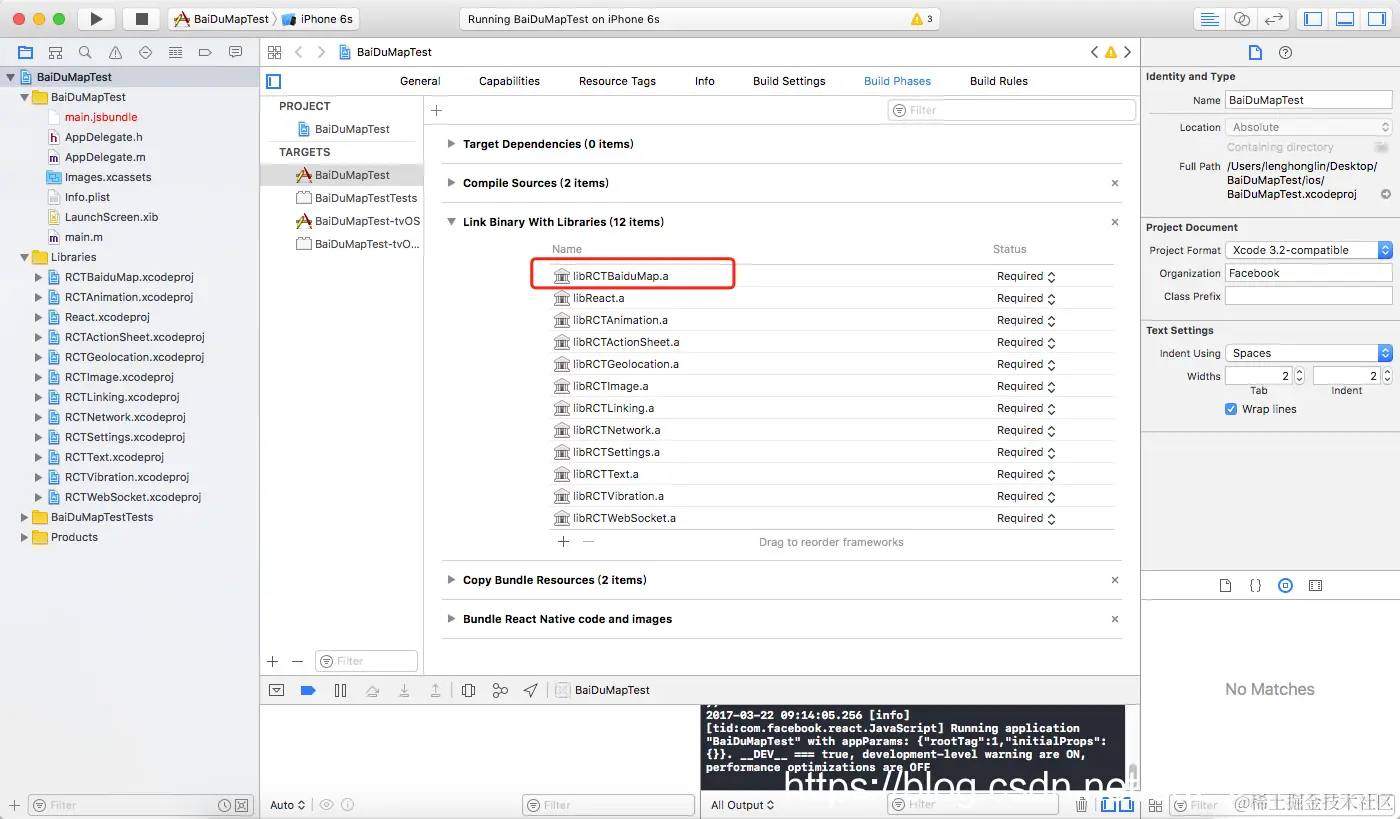Click the yellow warning indicator showing 3
This screenshot has width=1400, height=819.
(922, 19)
